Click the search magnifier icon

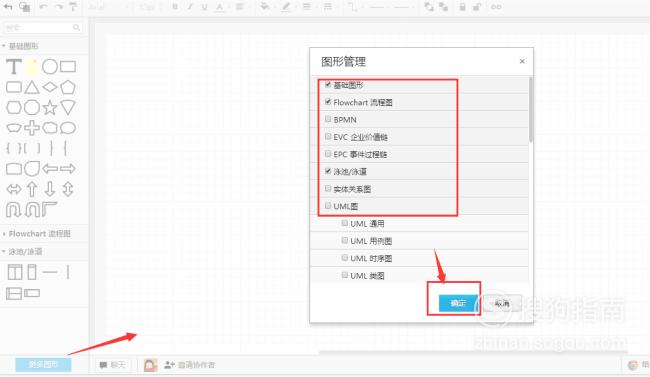pos(76,27)
